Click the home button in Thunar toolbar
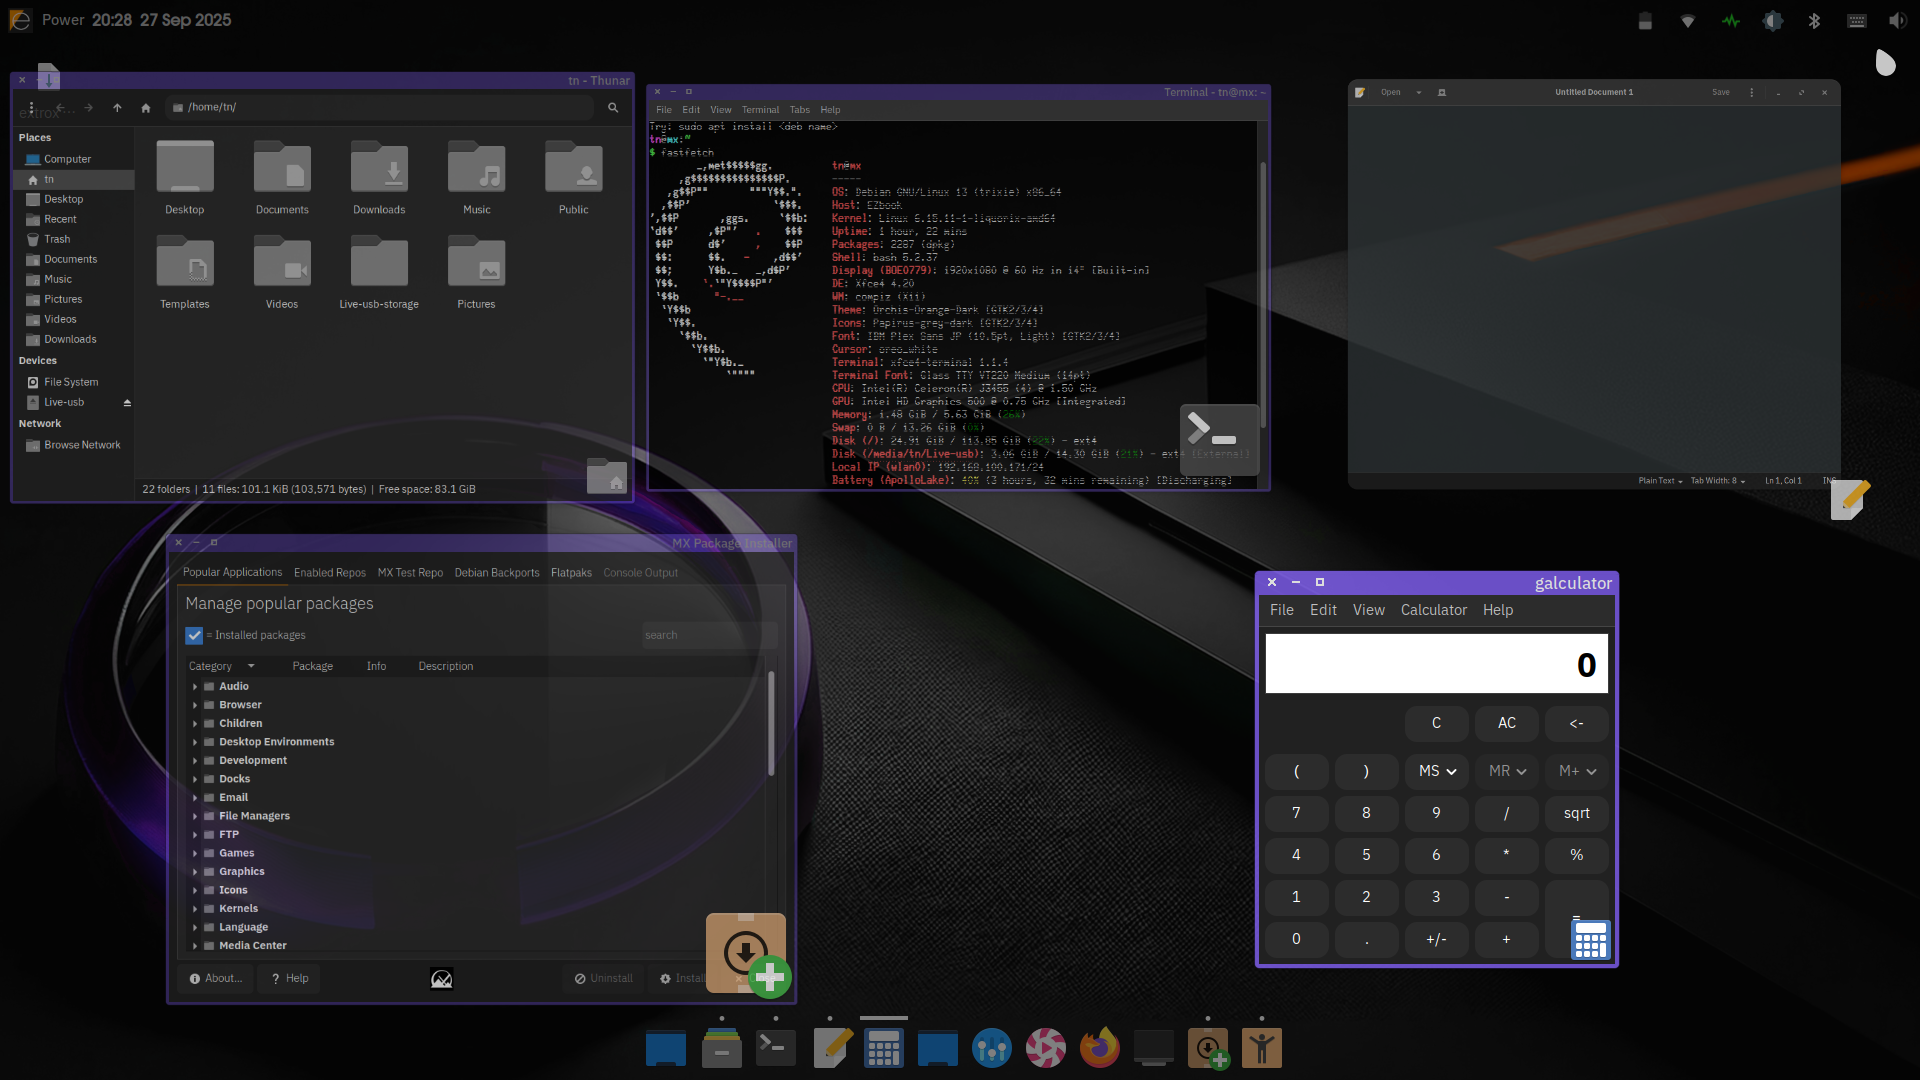 click(146, 108)
